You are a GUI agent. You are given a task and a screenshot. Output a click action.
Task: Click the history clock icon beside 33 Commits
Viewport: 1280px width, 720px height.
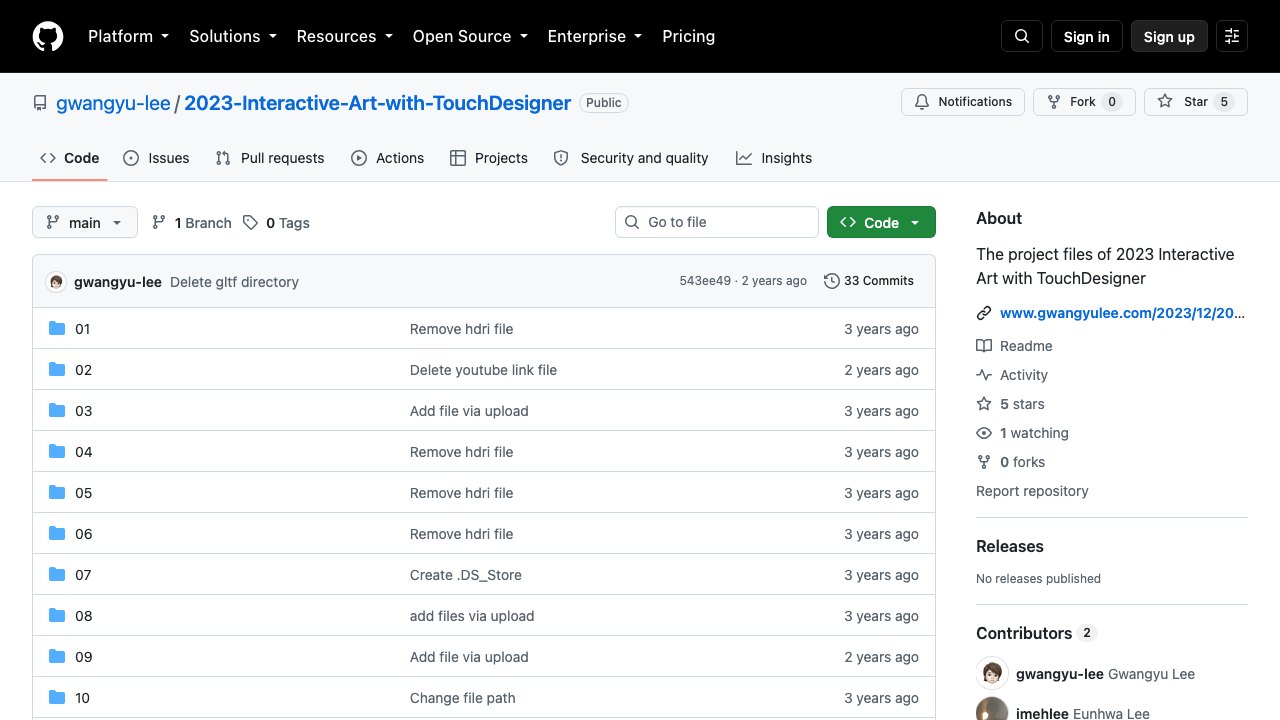[x=831, y=281]
